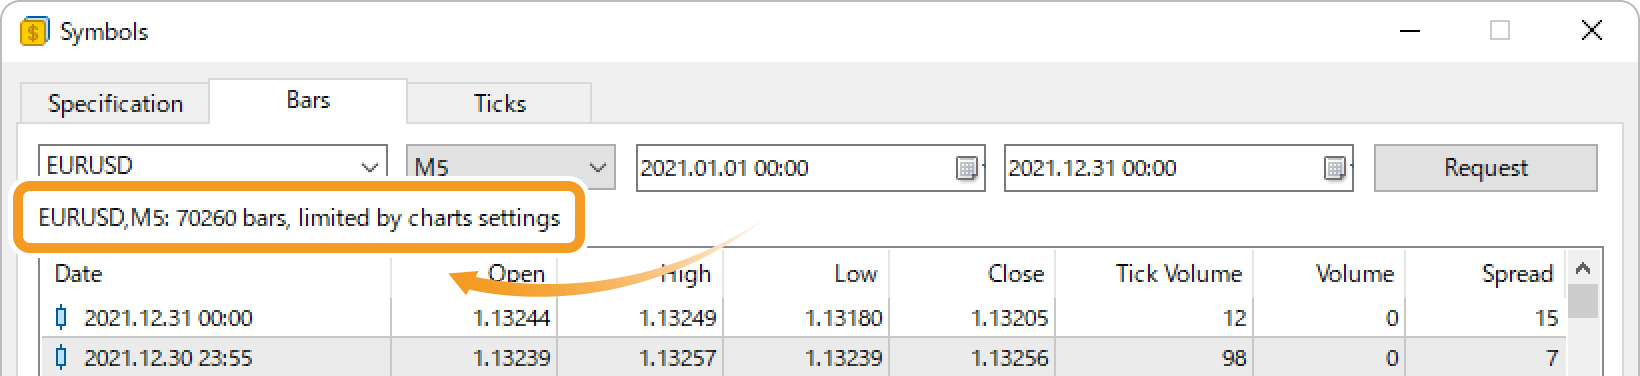Click the open price 1.13244

coord(511,318)
